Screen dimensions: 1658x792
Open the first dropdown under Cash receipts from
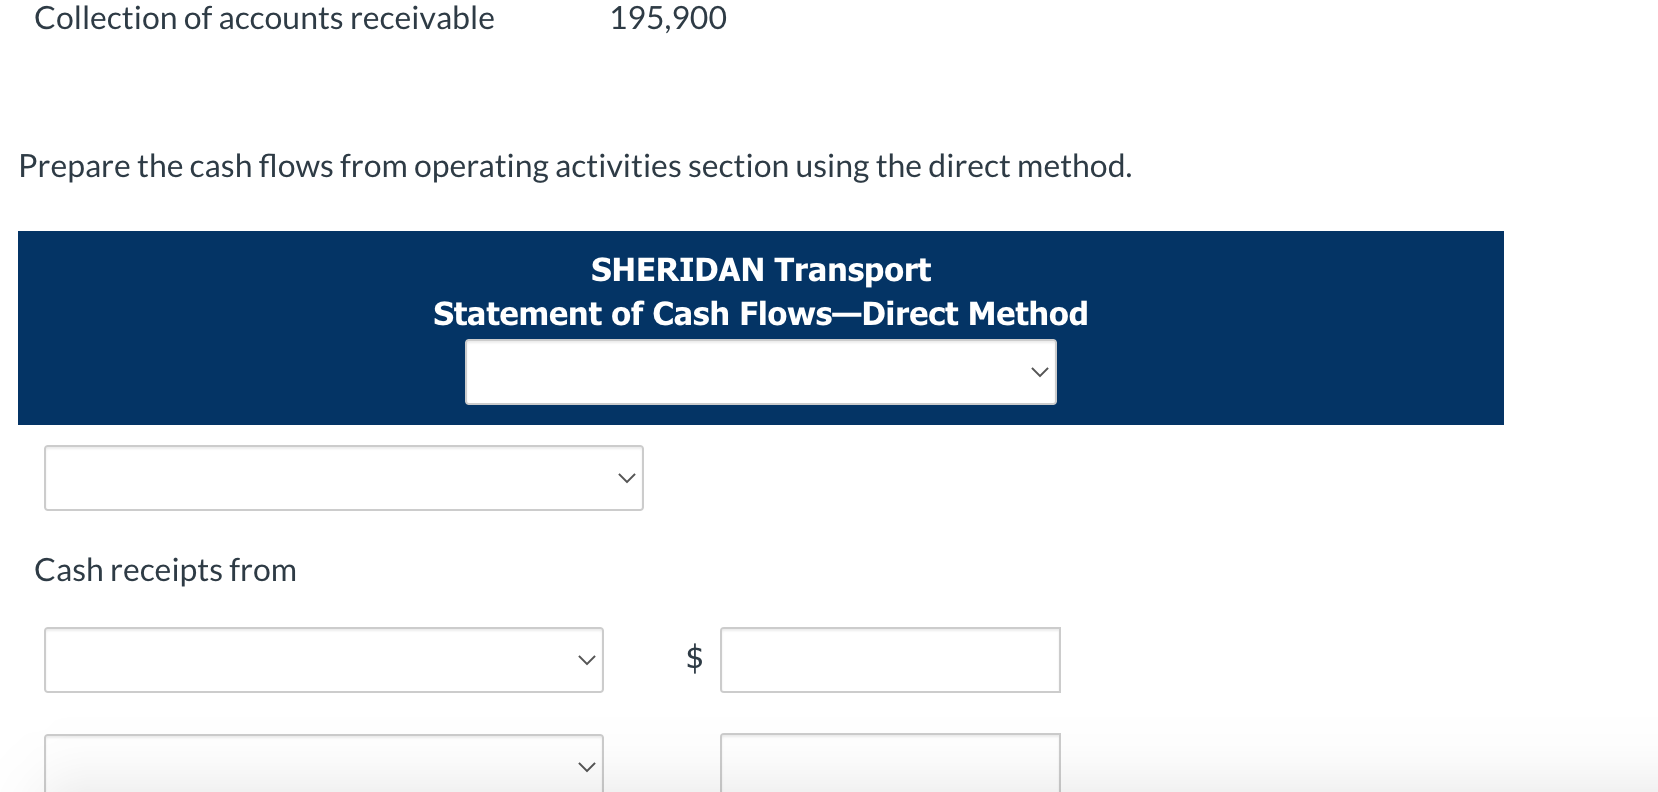323,659
